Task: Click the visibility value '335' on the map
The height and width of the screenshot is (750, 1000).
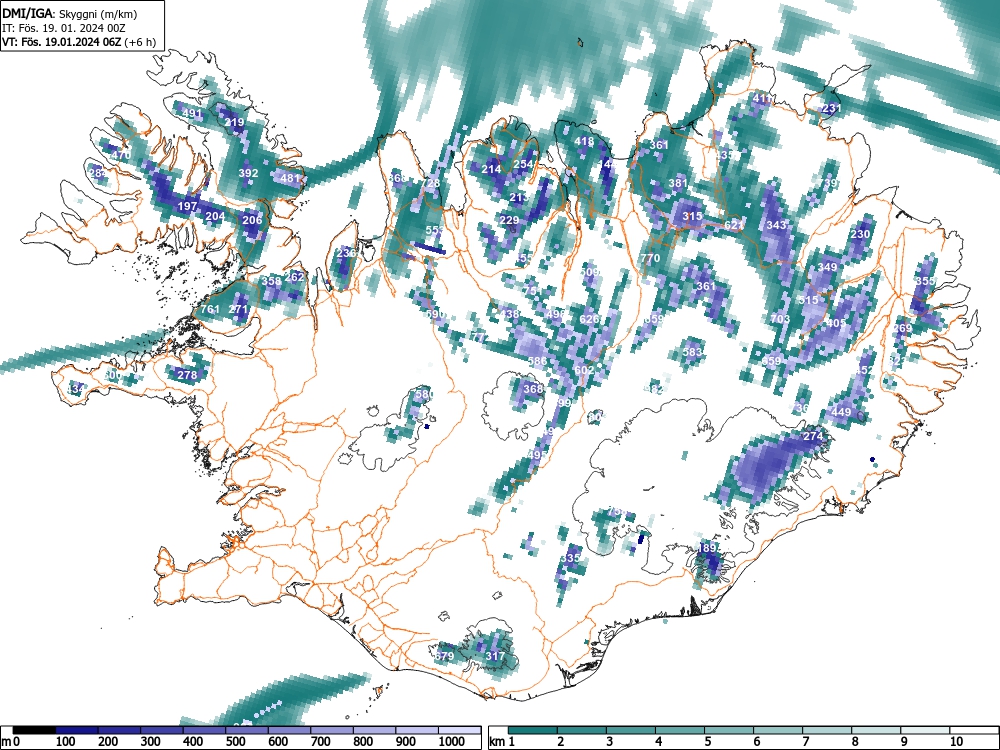Action: [570, 558]
